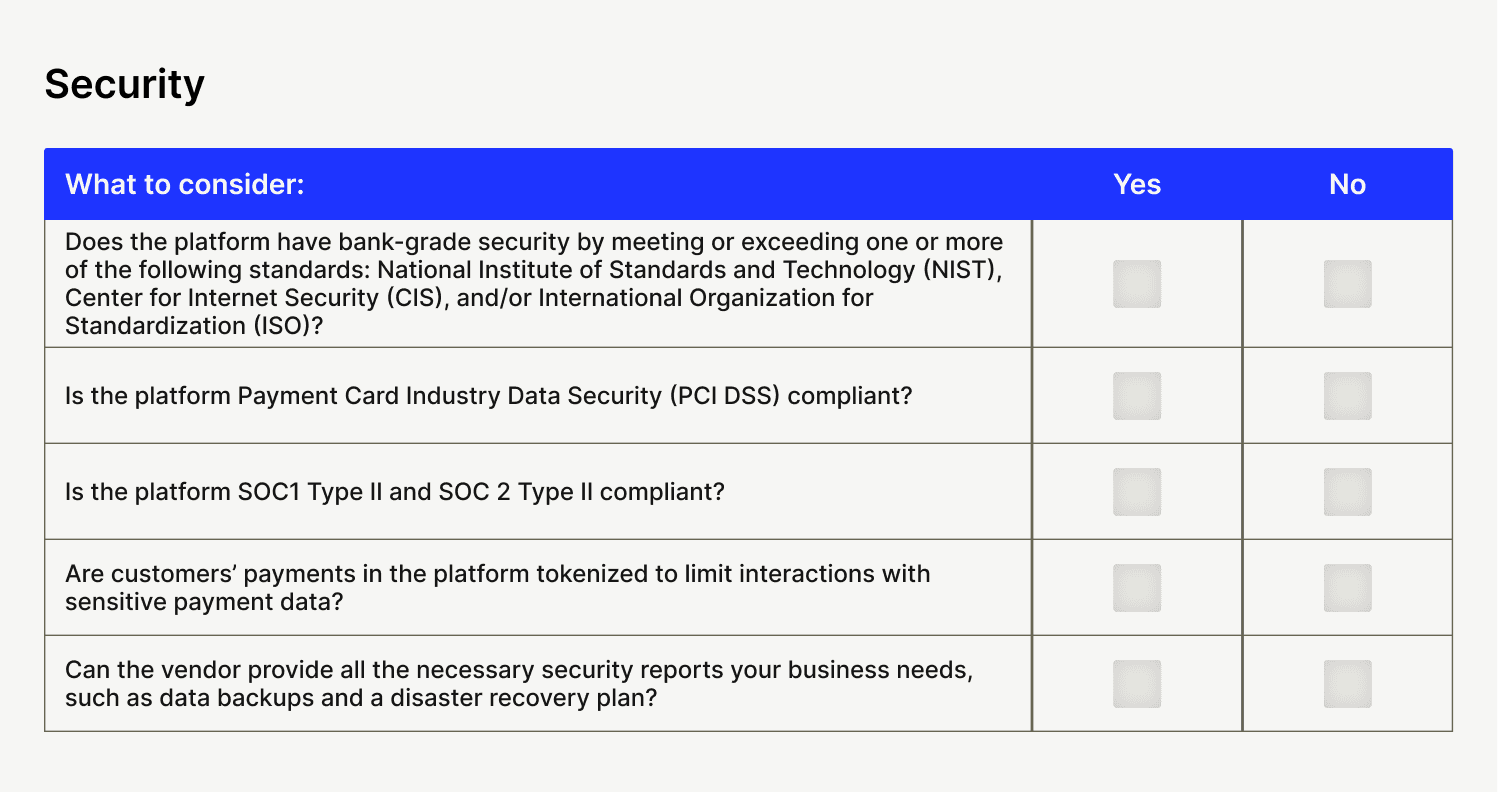Click the blue table header bar

[x=700, y=185]
